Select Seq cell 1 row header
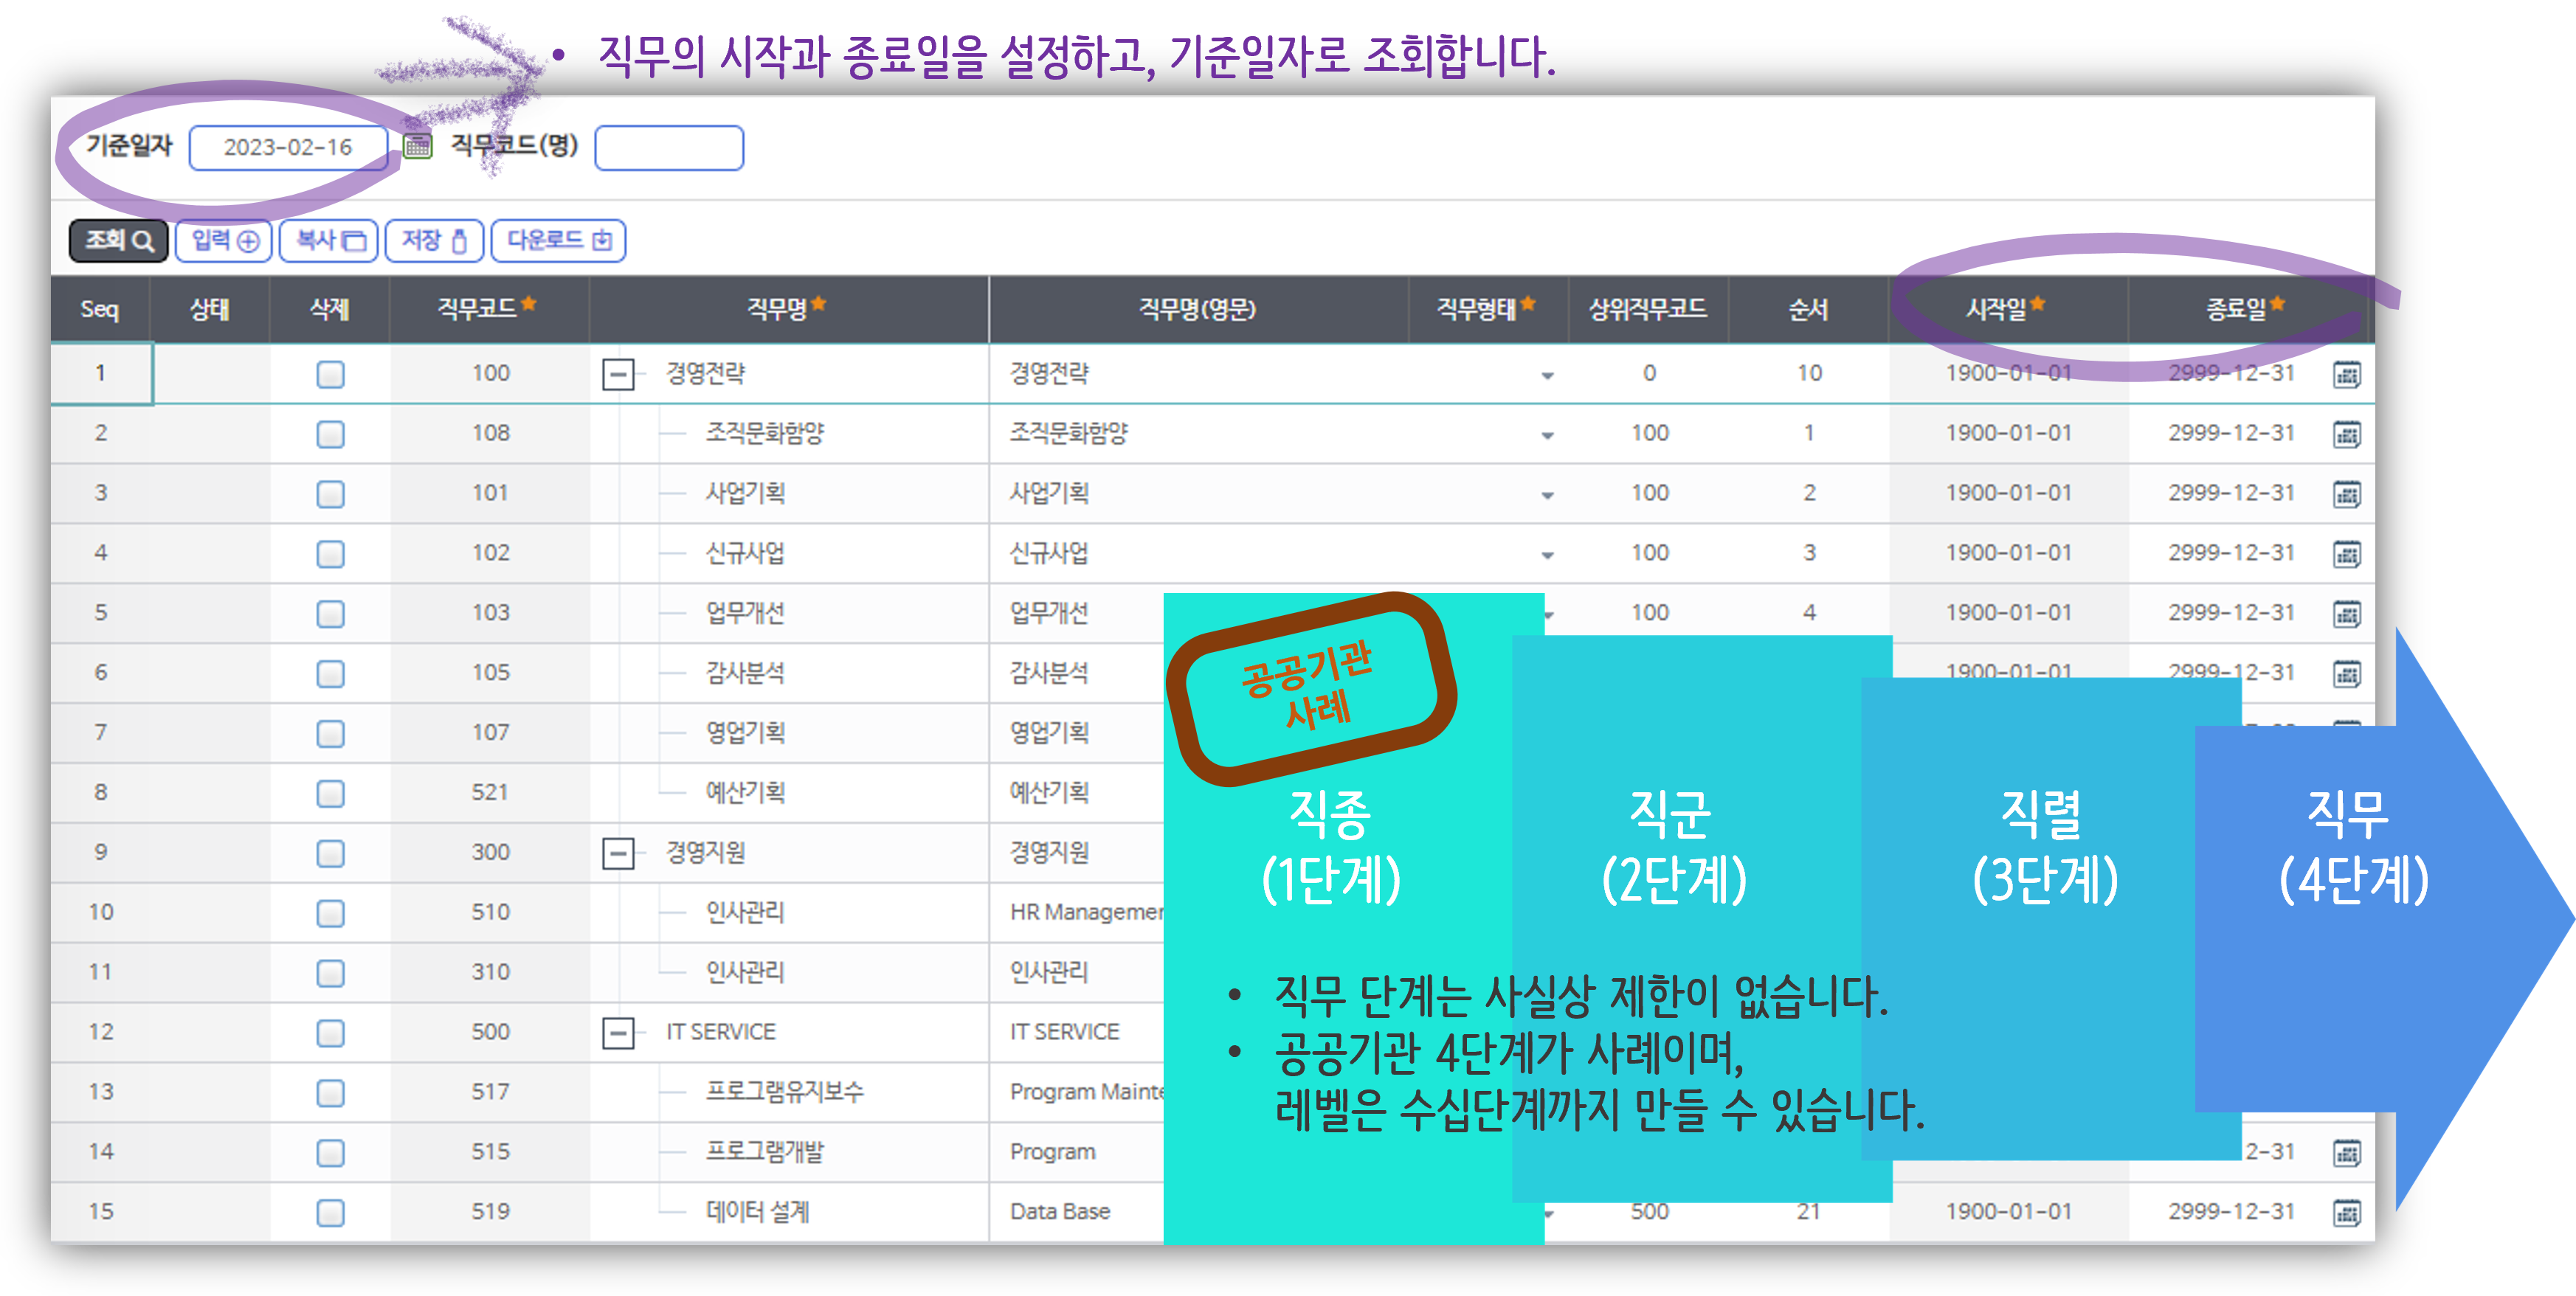2576x1296 pixels. (101, 374)
